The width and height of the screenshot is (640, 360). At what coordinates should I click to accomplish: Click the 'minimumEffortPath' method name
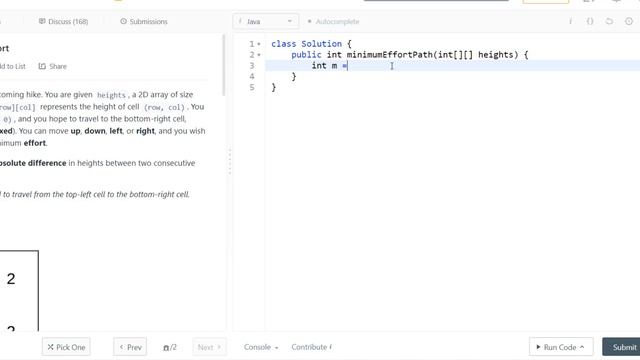coord(389,55)
